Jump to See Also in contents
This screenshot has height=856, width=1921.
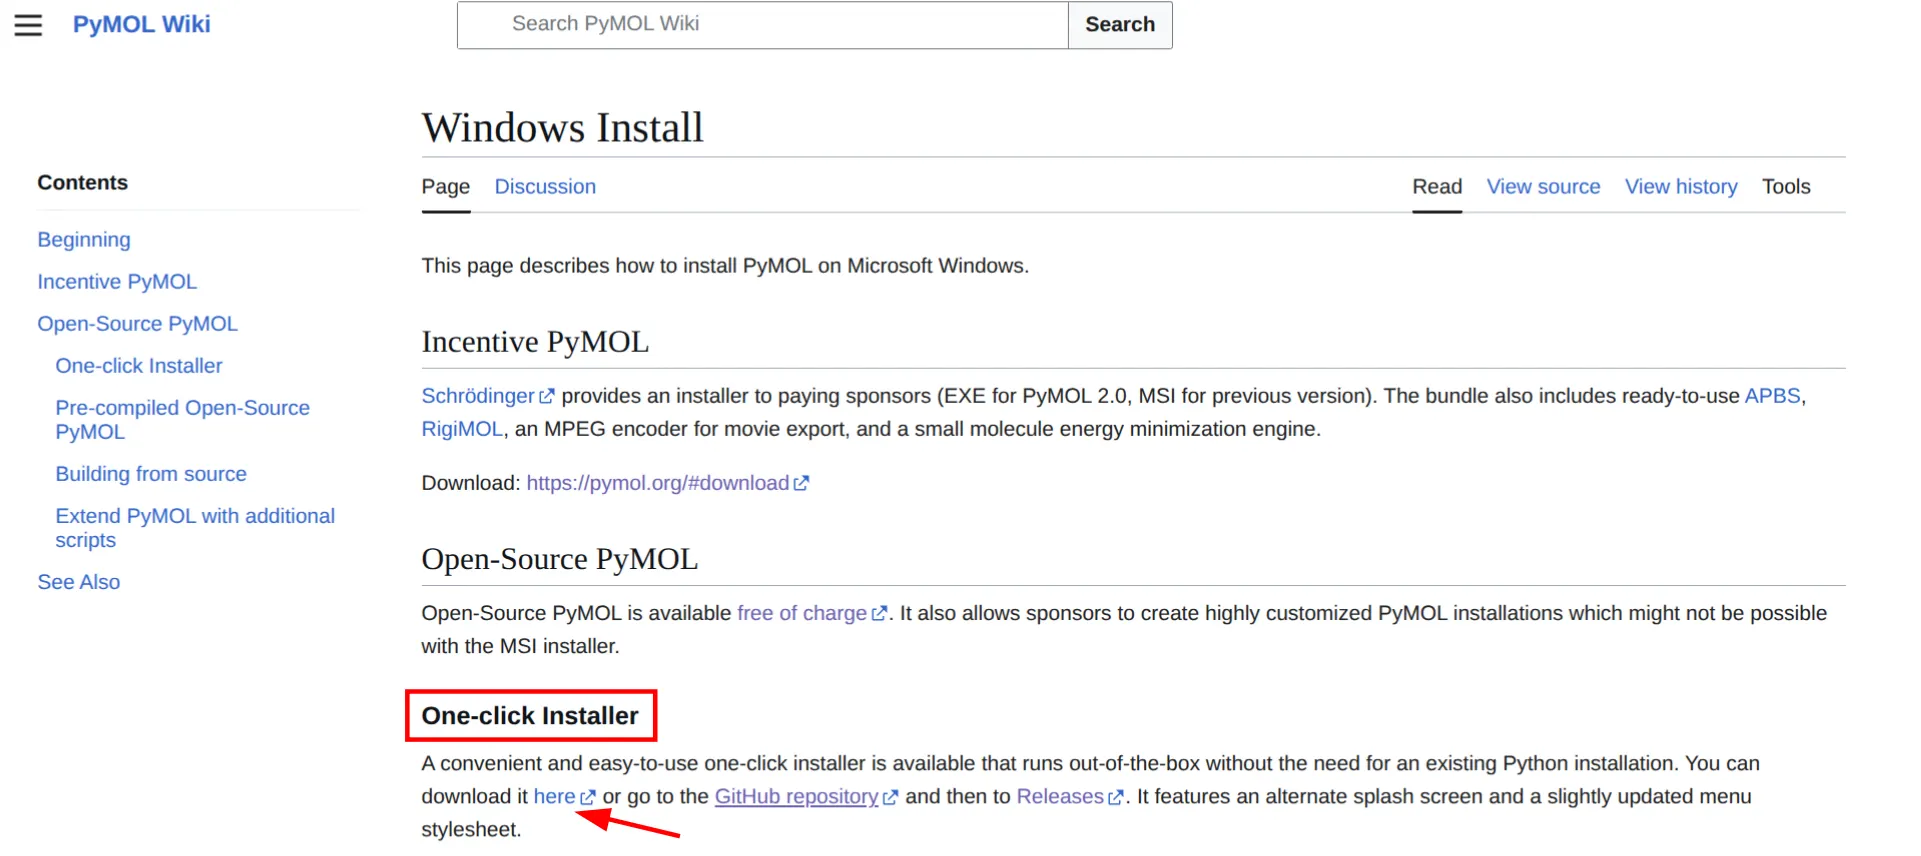click(x=79, y=582)
